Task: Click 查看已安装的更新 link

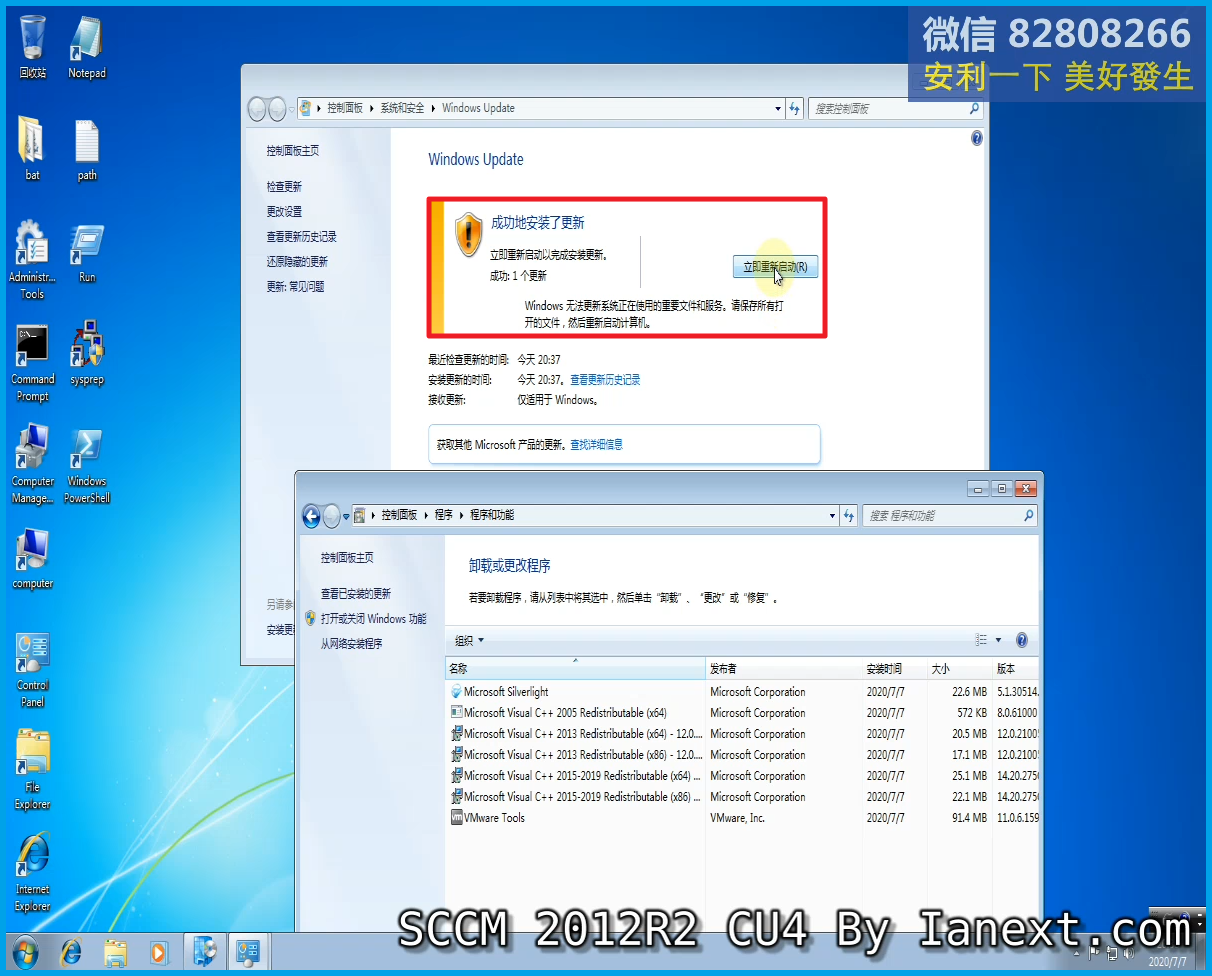Action: [356, 594]
